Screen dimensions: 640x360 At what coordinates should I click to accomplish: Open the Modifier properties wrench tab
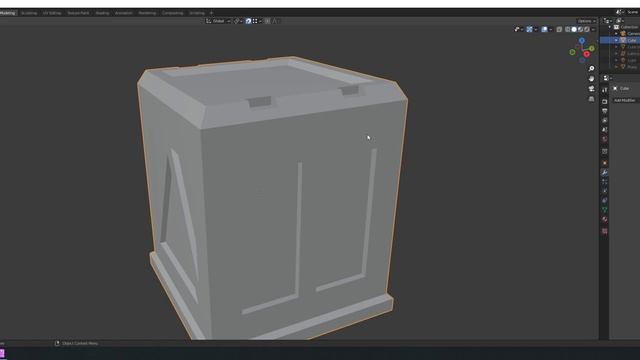(604, 173)
